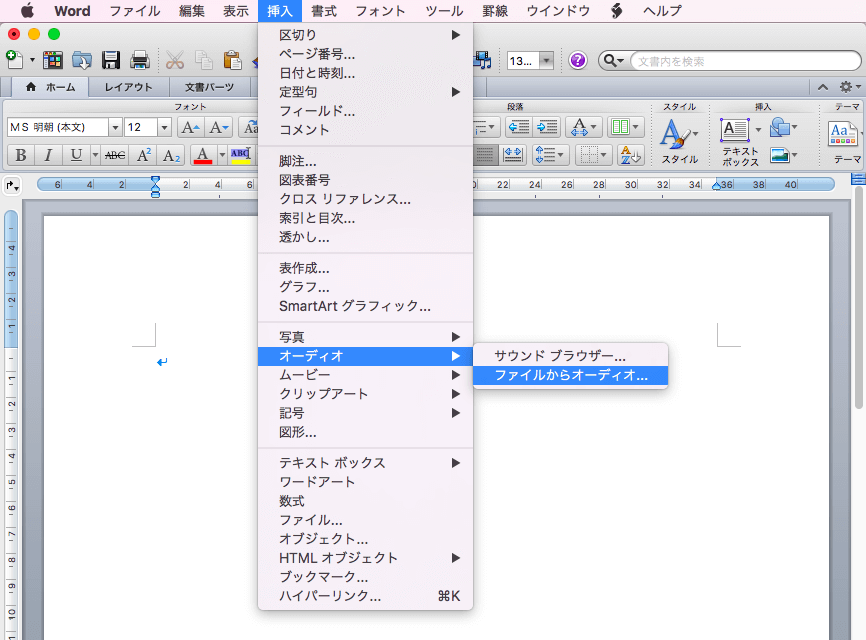Open the underline style dropdown arrow
Screen dimensions: 866x640
[95, 155]
